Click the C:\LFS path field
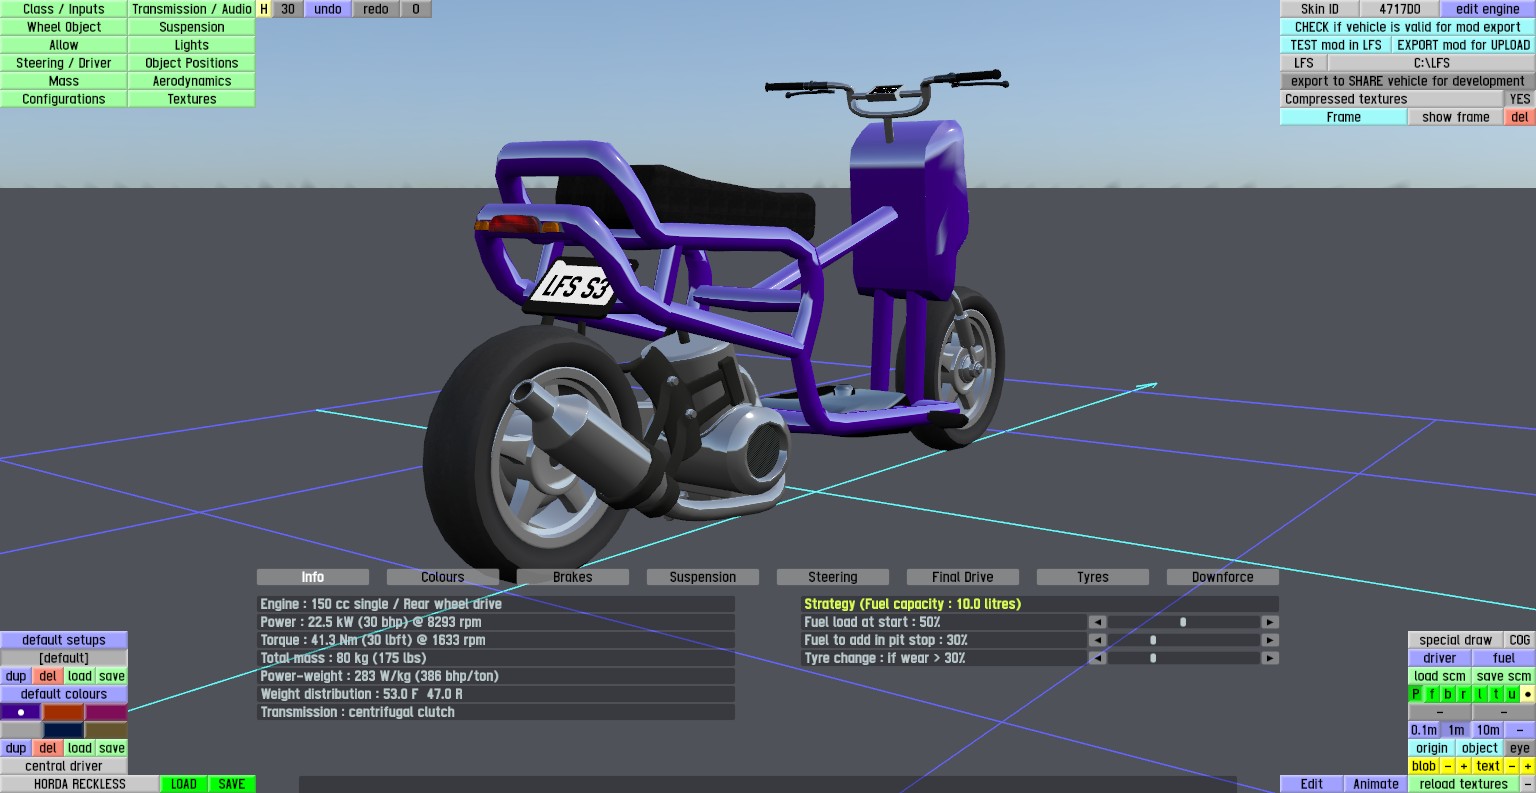Viewport: 1536px width, 793px height. coord(1432,63)
